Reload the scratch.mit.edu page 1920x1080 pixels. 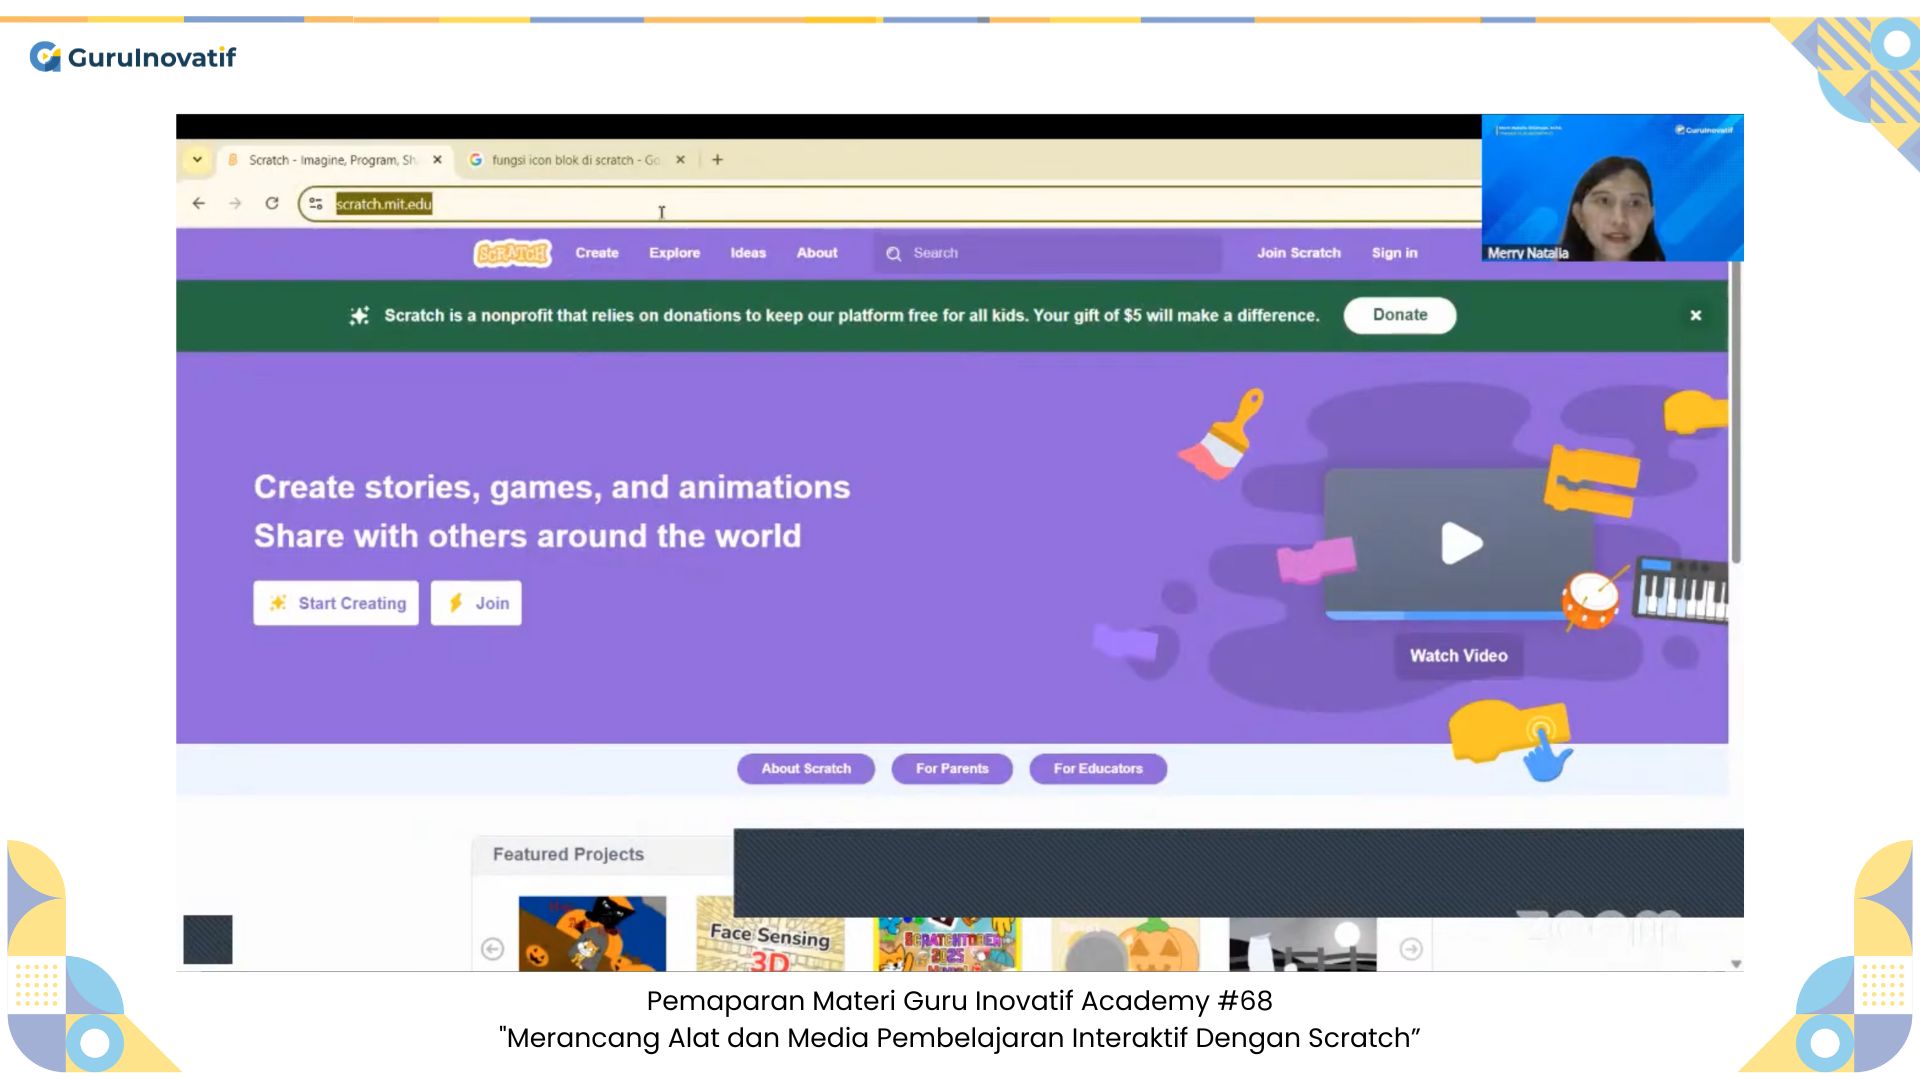click(273, 203)
